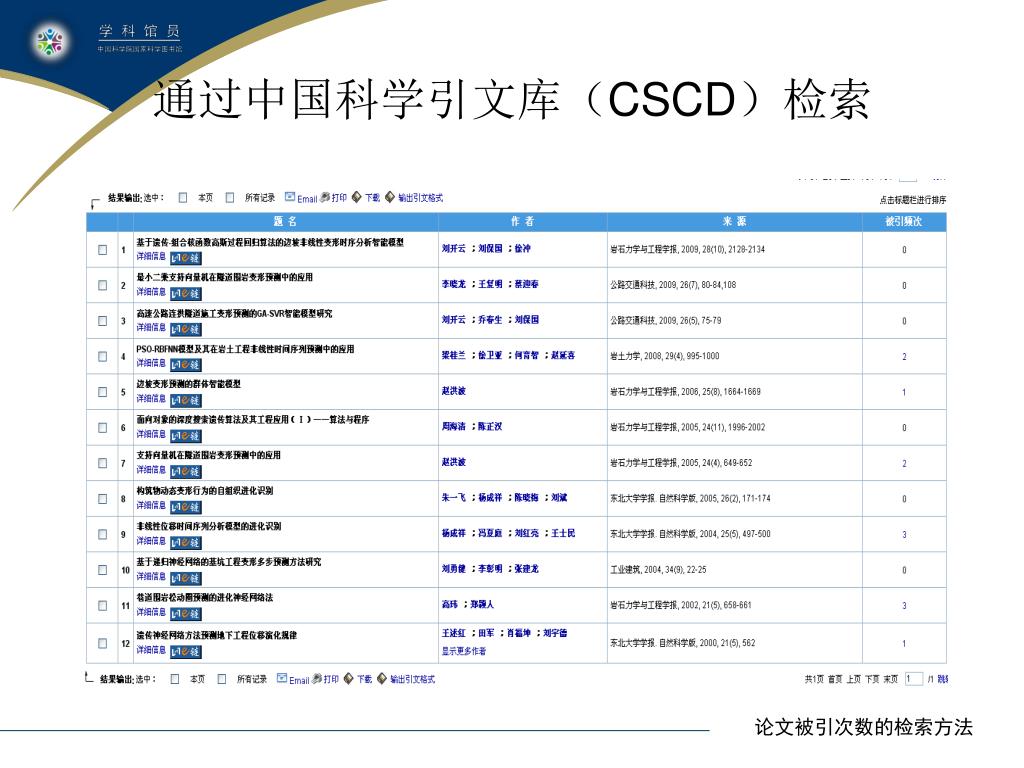Select the checkbox for record 9
The image size is (1024, 768).
click(x=103, y=534)
